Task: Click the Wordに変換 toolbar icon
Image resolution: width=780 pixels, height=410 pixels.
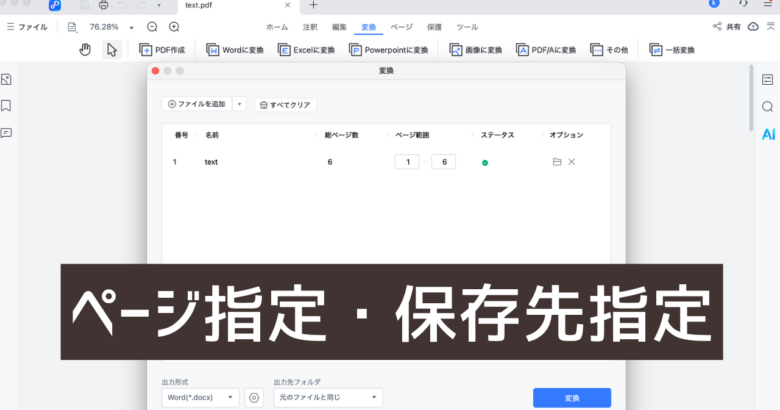Action: [x=236, y=49]
